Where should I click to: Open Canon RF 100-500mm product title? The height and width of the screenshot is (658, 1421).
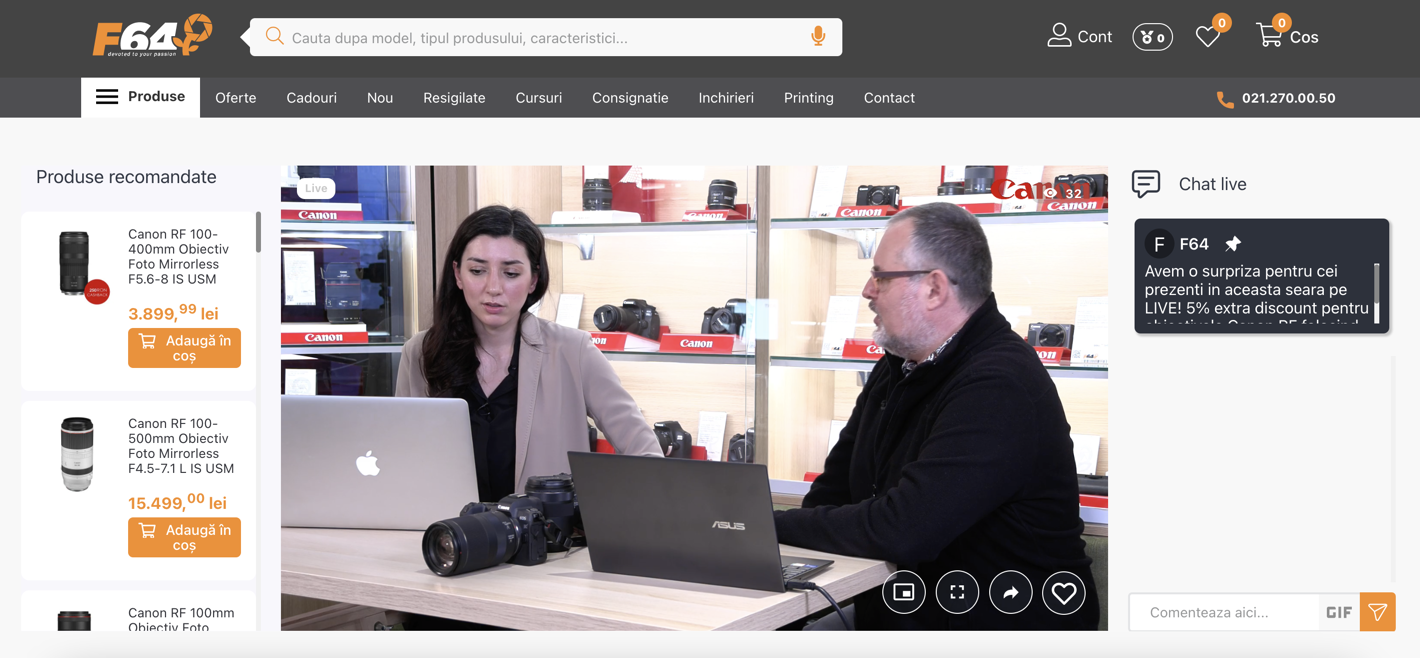pos(181,446)
